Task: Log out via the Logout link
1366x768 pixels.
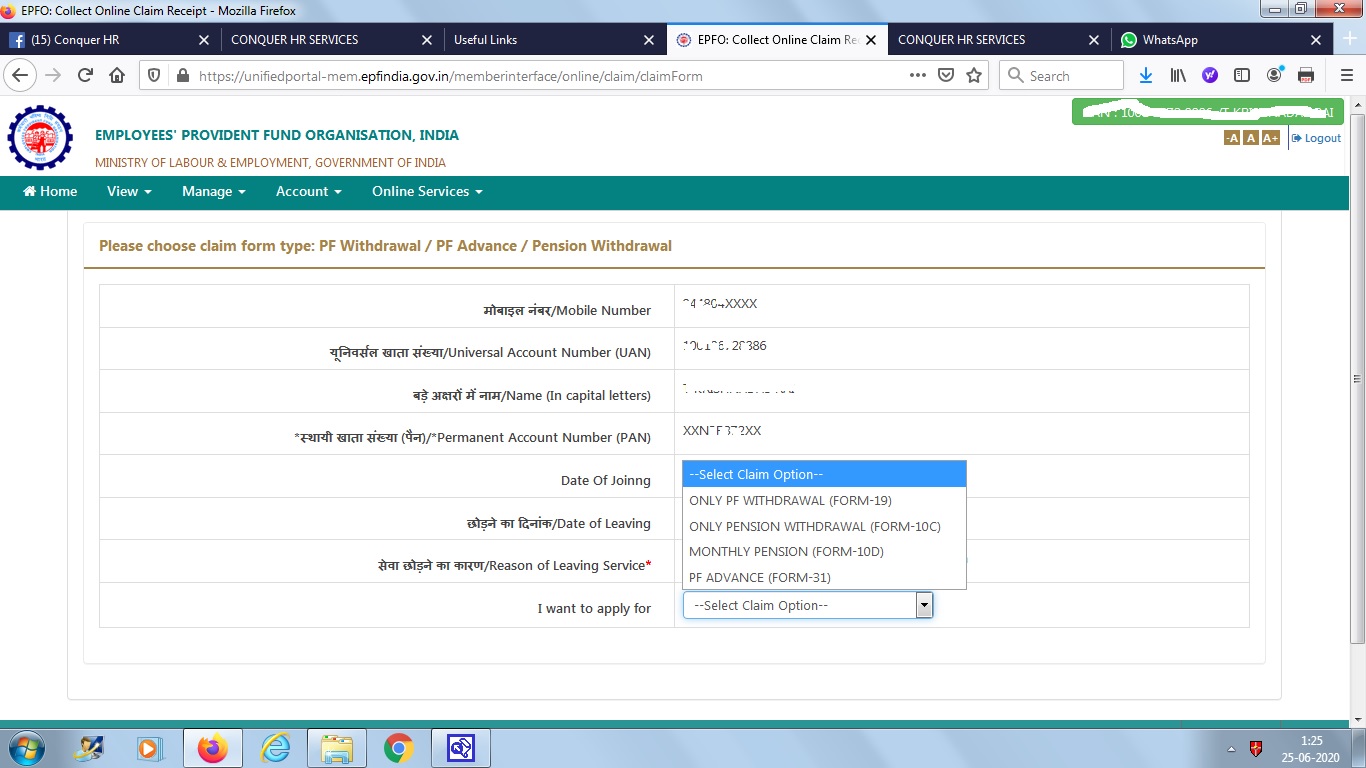Action: point(1316,138)
